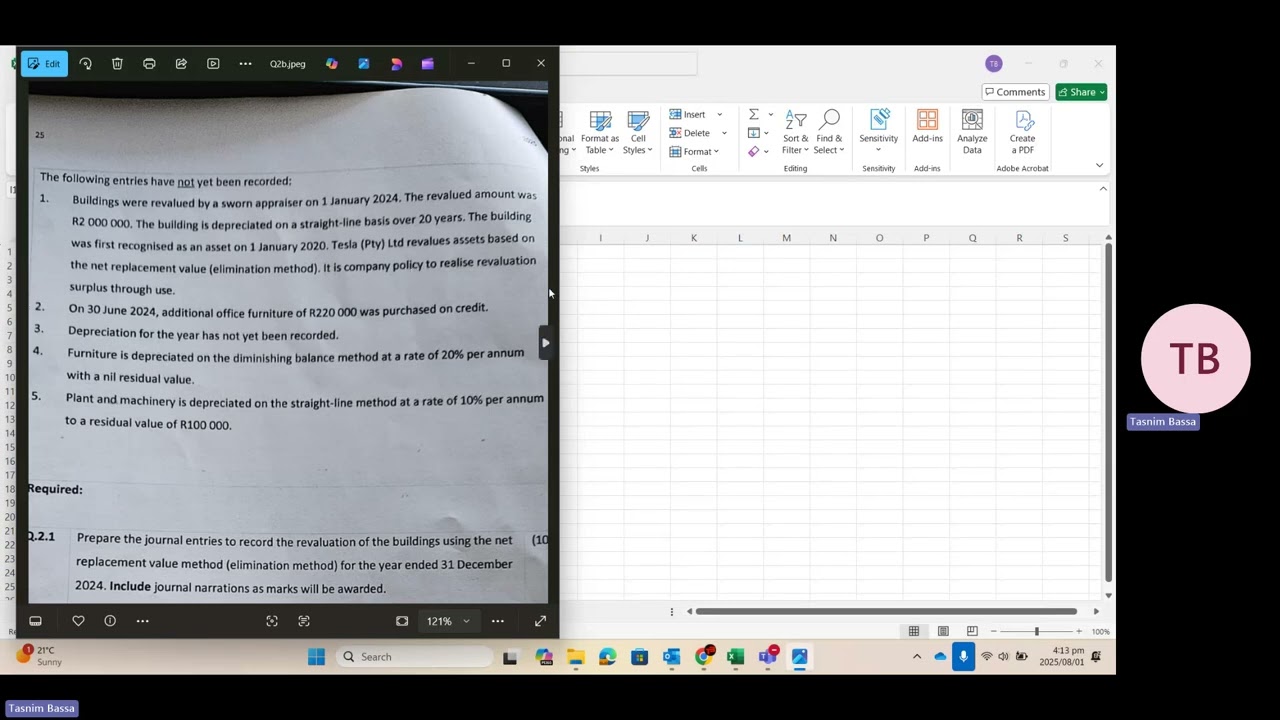Click zoom out minus on Excel status bar
Screen dimensions: 1280x720
[x=995, y=631]
